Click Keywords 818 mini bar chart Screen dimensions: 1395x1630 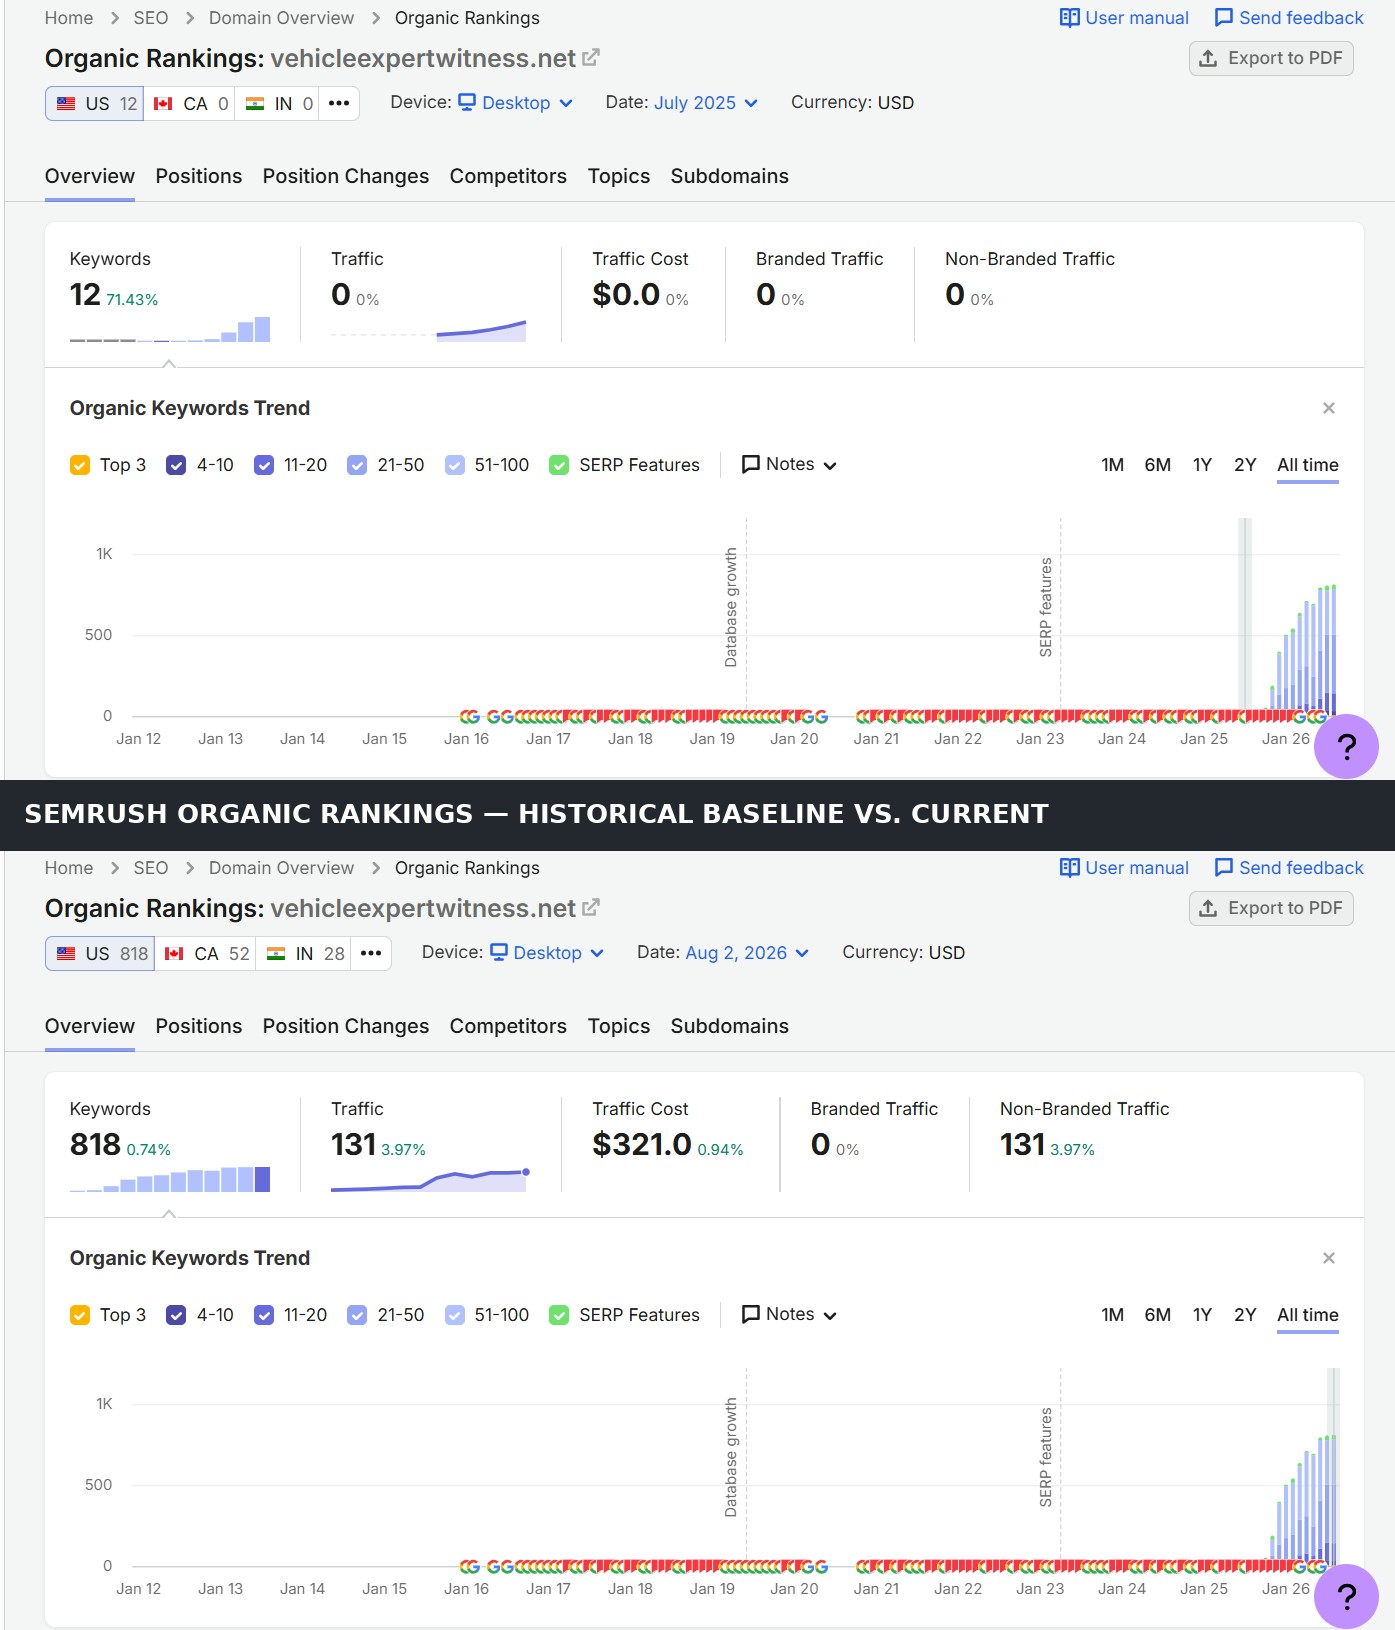click(170, 1179)
